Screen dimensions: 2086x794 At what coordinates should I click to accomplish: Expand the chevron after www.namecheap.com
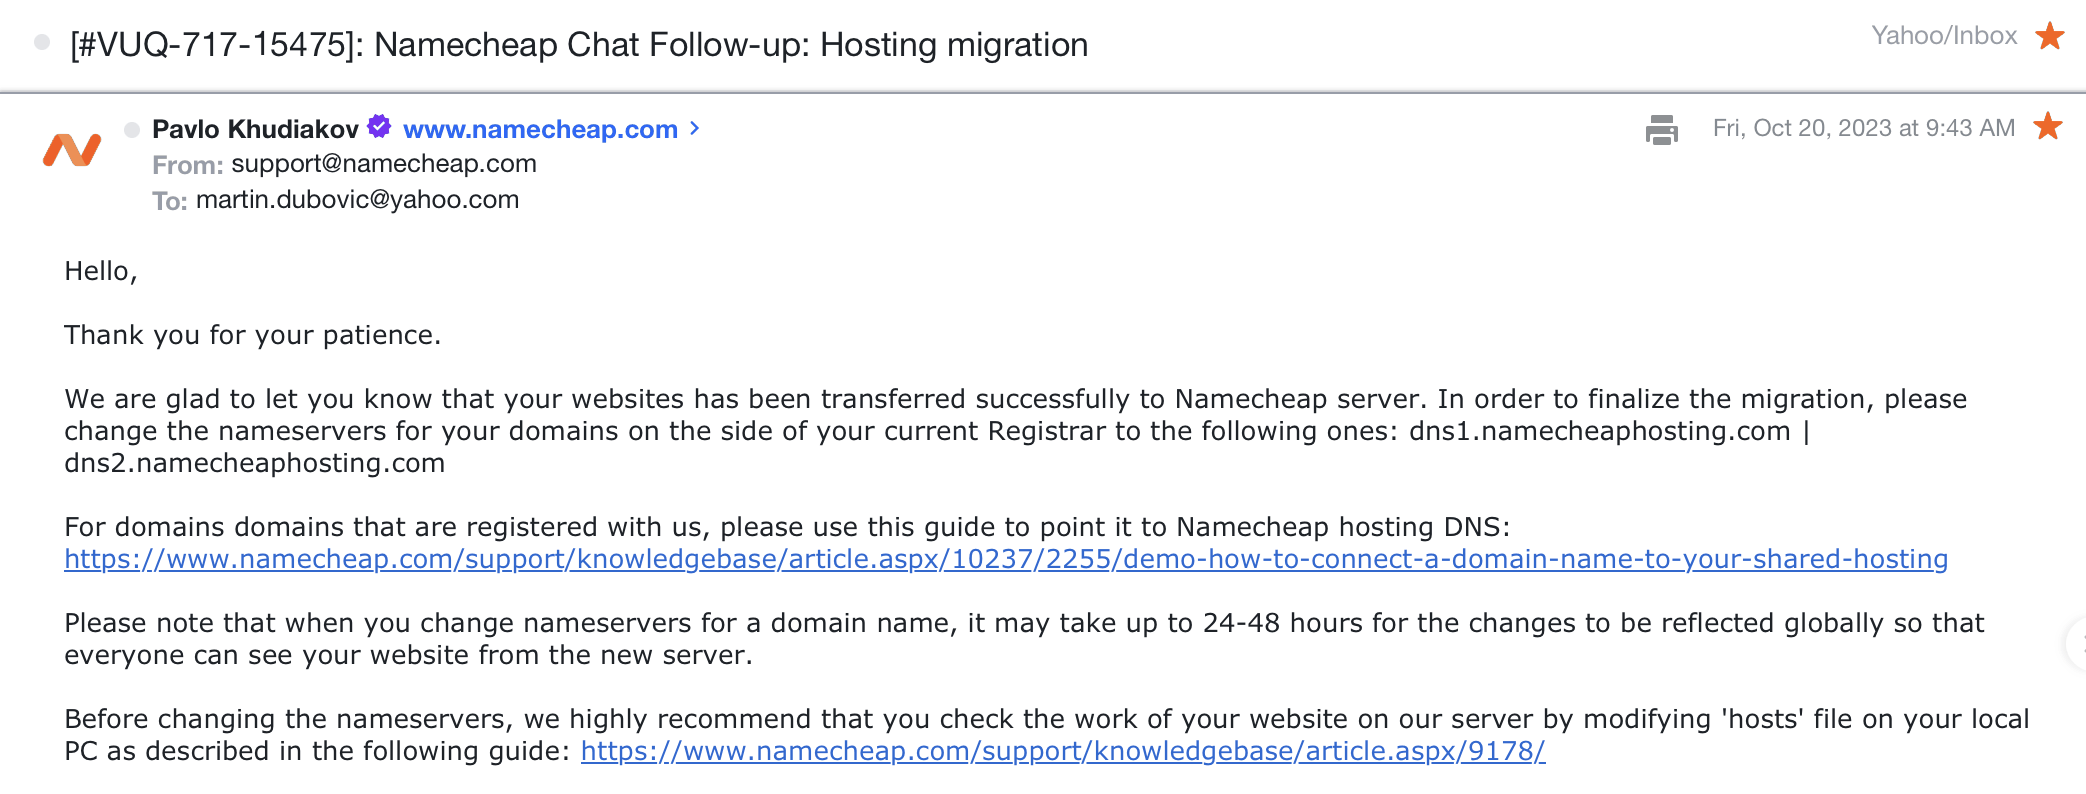coord(695,129)
